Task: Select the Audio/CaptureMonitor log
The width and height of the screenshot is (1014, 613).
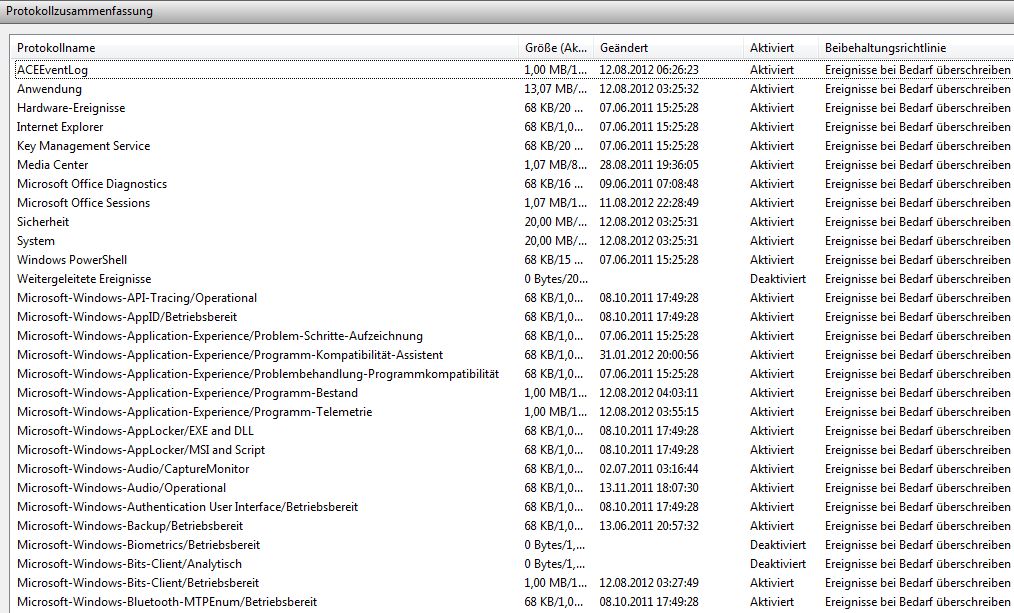Action: (514, 469)
